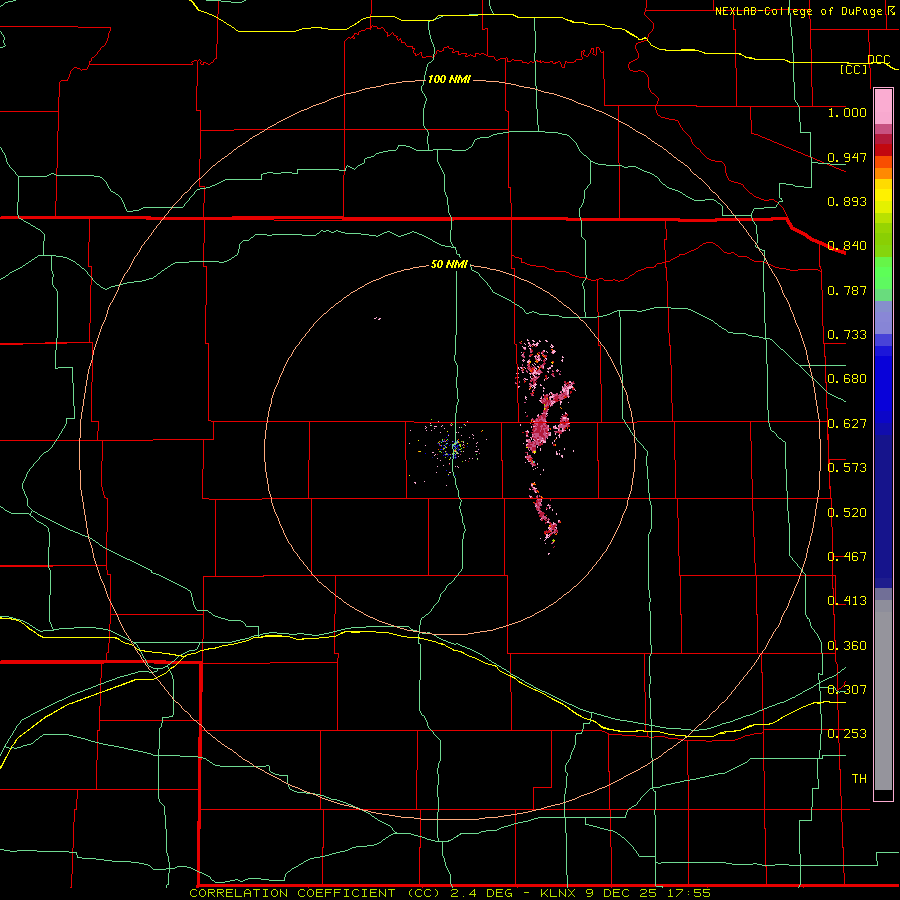Click the 0.840 scale value
Viewport: 900px width, 900px height.
pos(847,246)
